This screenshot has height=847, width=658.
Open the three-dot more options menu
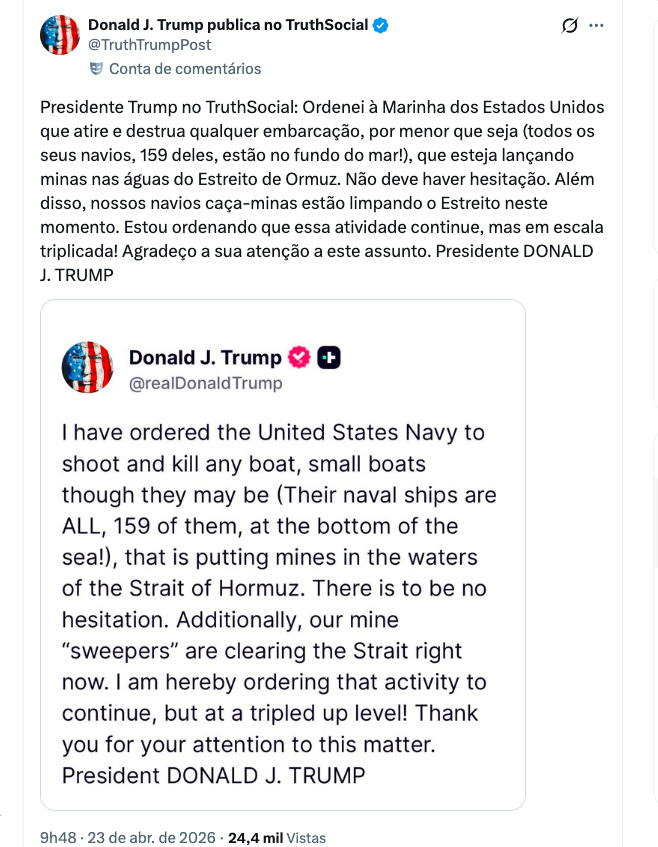(597, 26)
